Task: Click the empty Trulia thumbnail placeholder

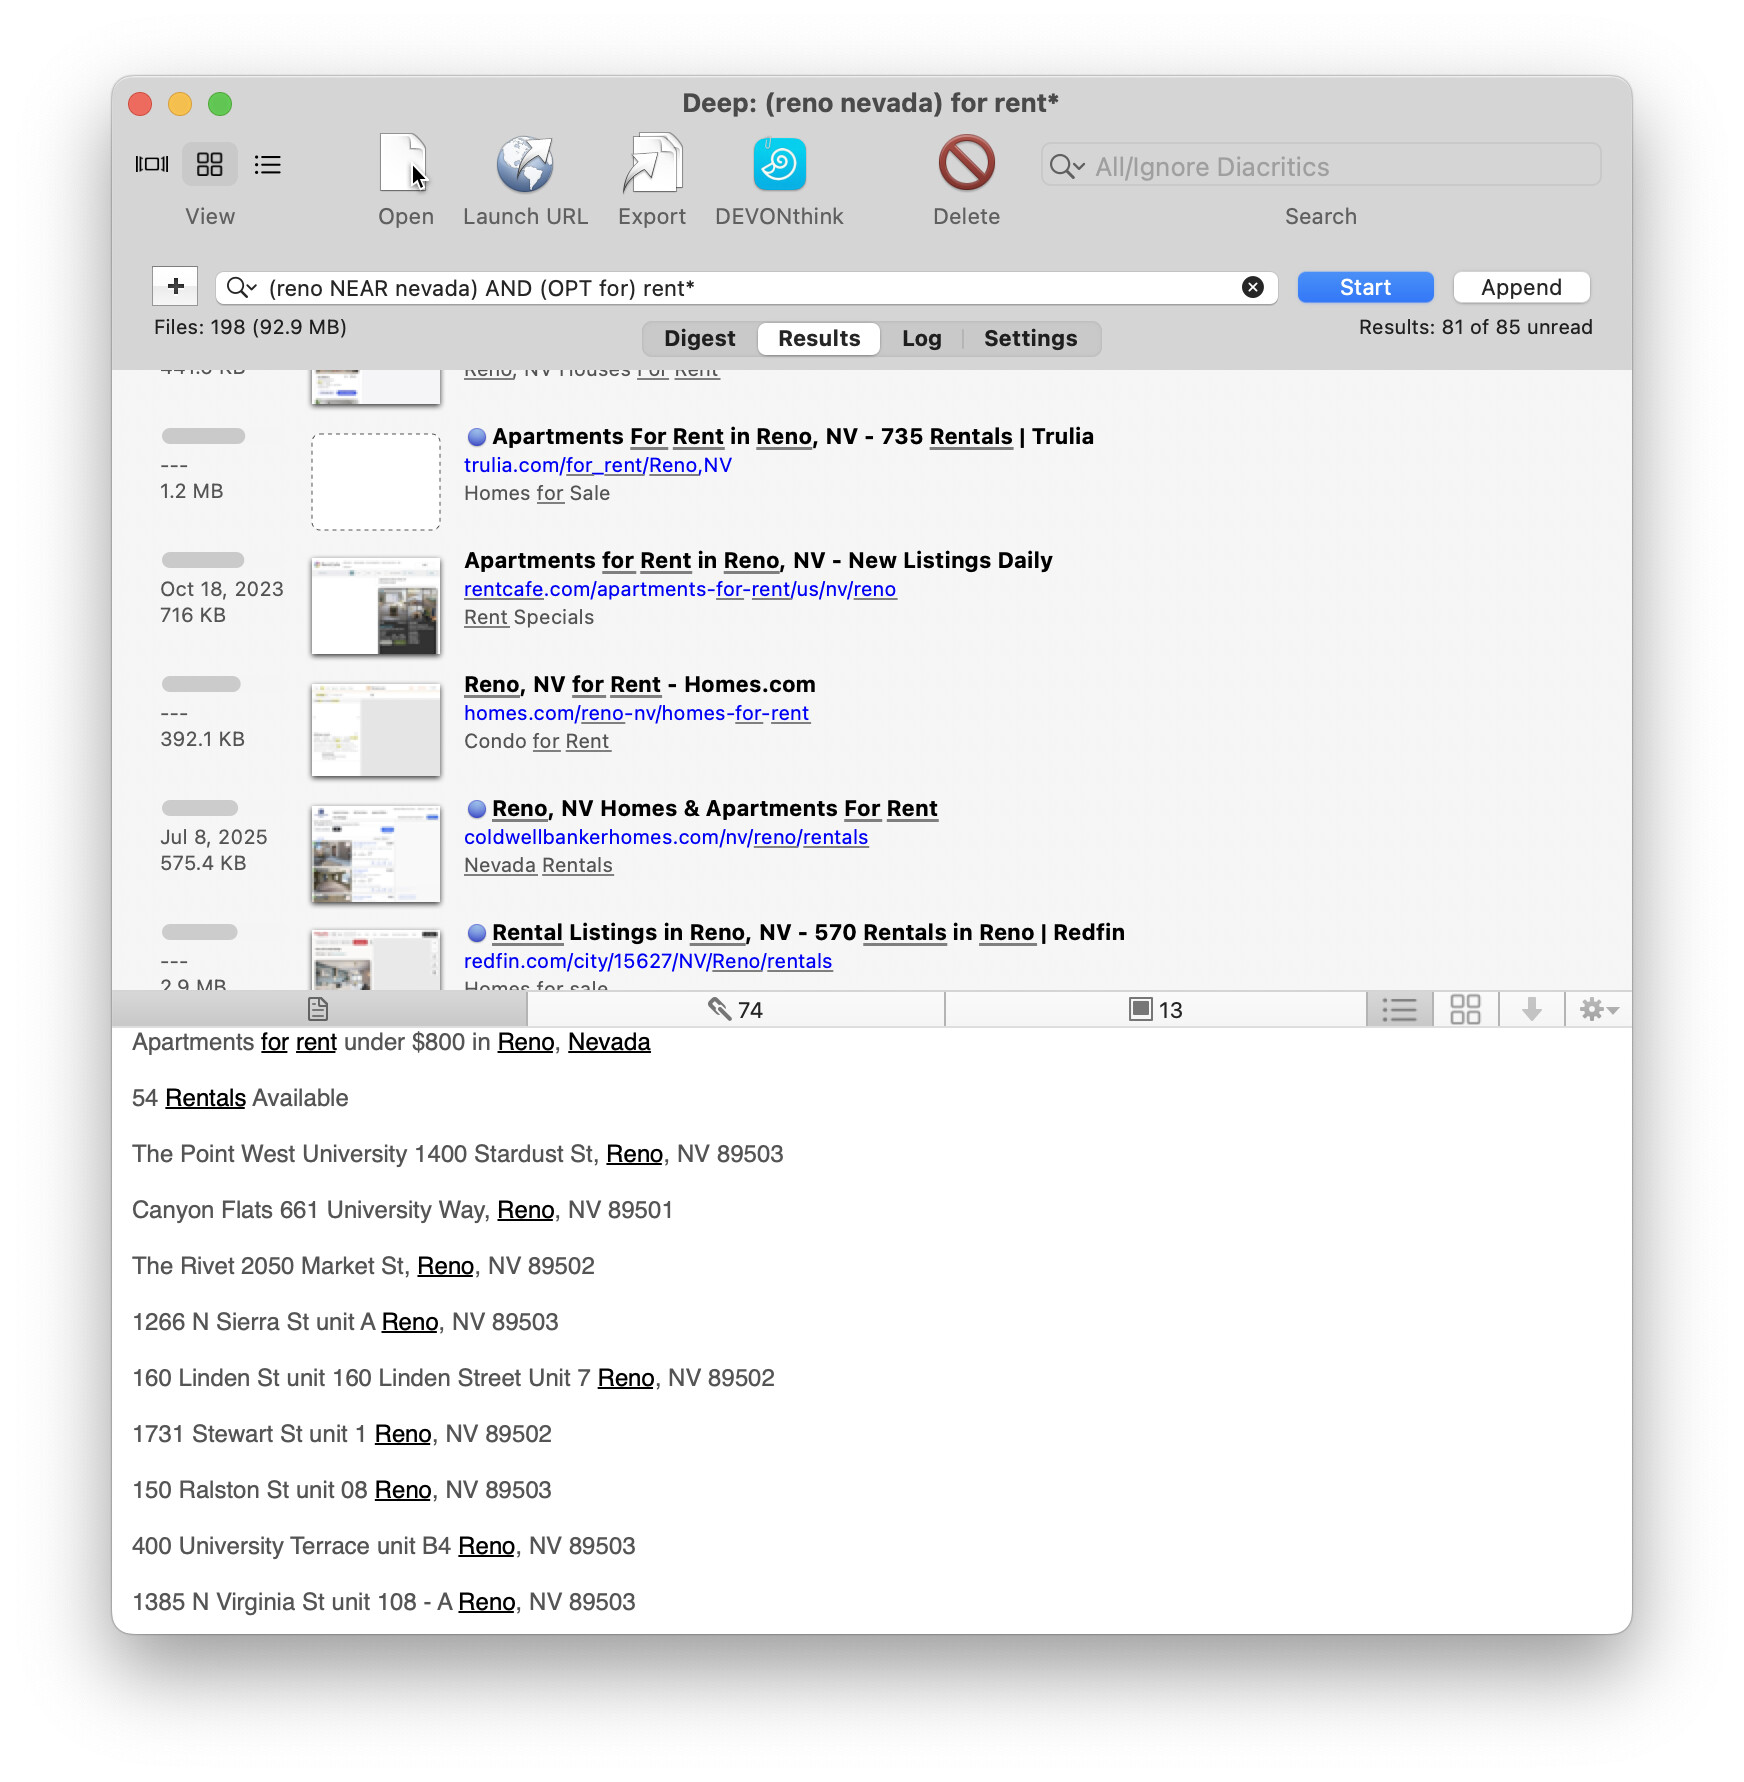Action: (x=376, y=482)
